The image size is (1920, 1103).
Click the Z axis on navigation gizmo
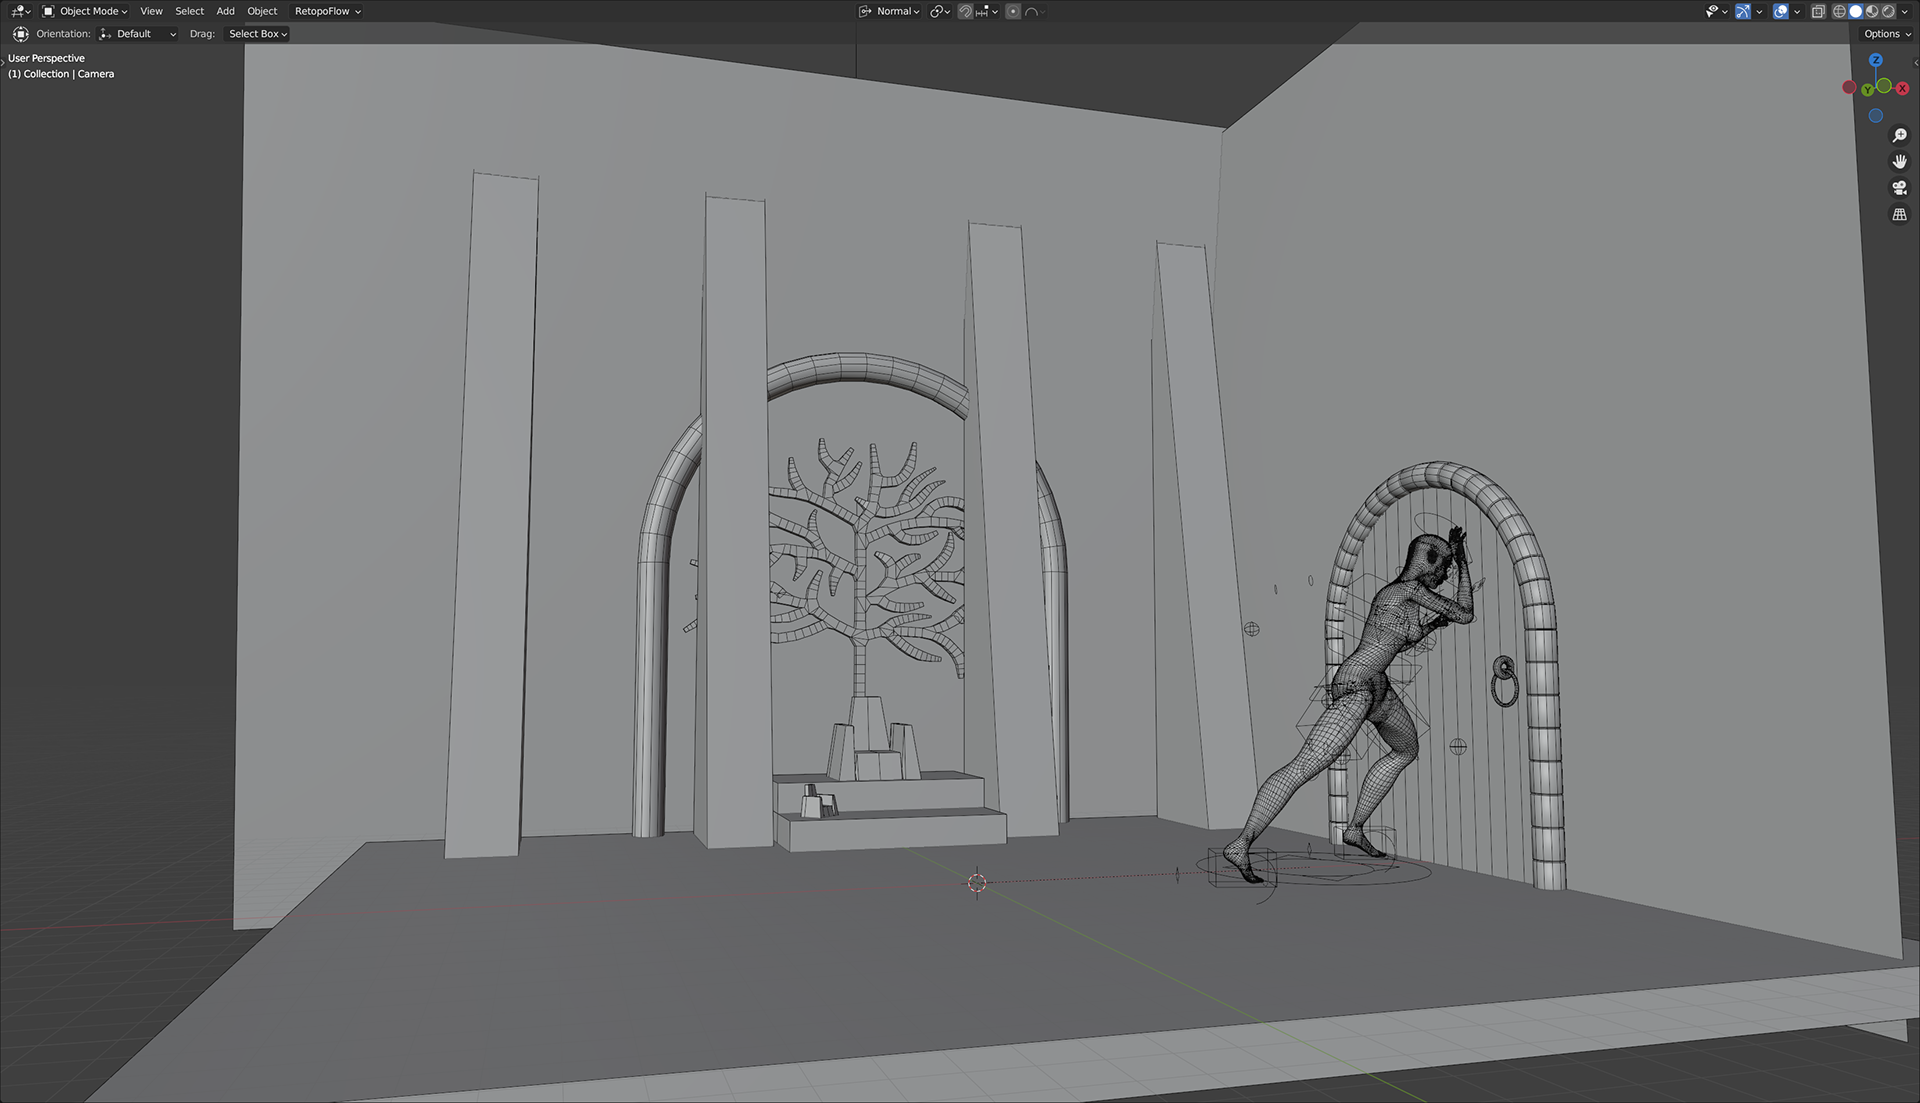tap(1876, 60)
